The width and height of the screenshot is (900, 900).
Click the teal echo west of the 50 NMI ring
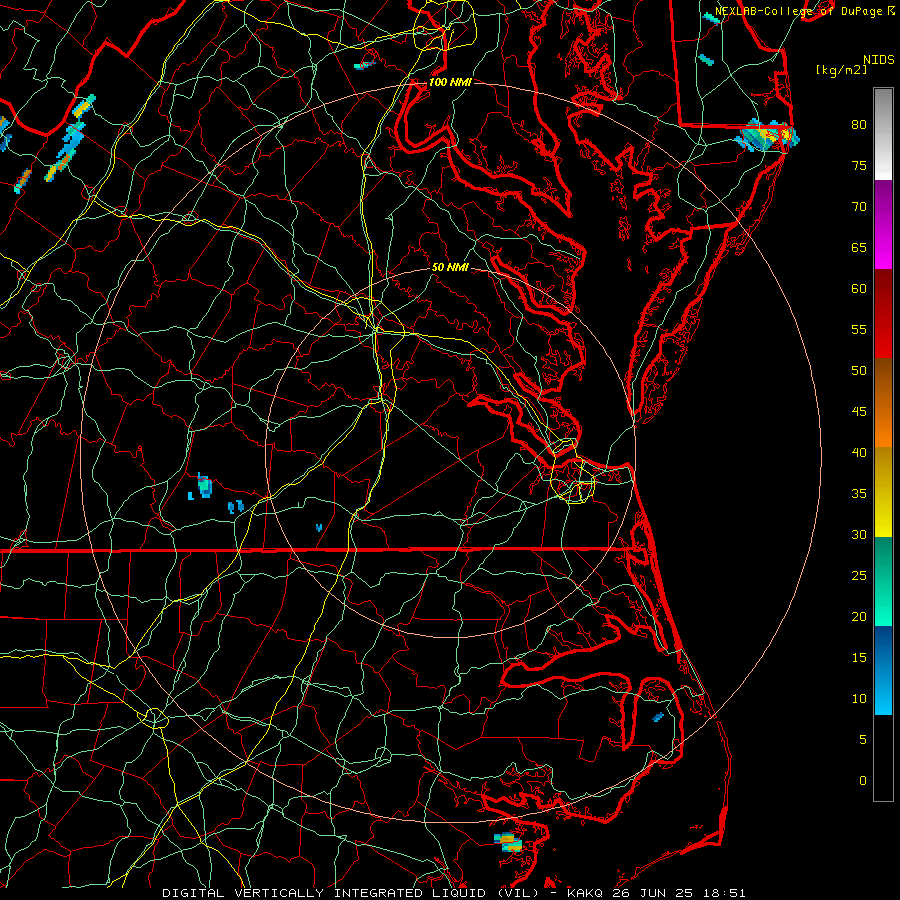204,486
